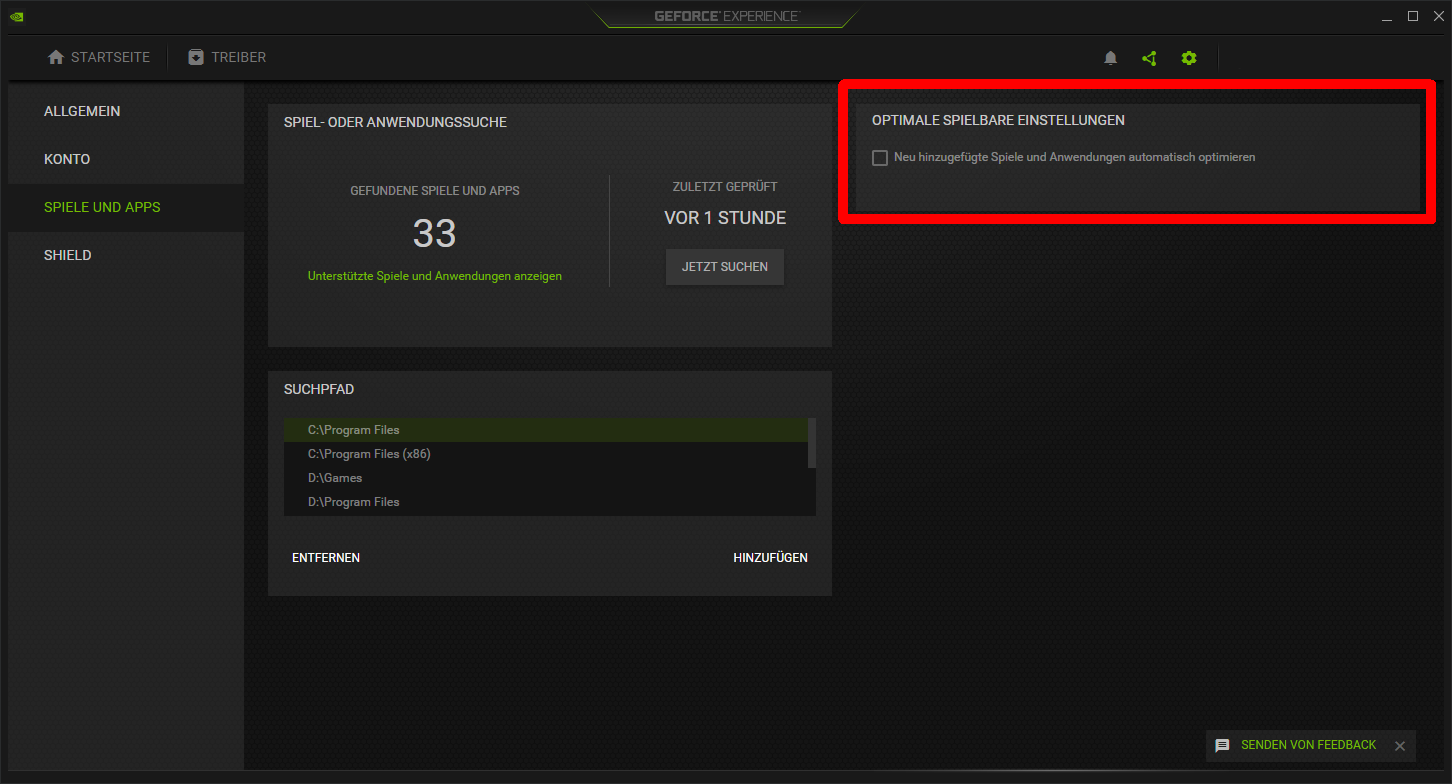Click the driver download icon beside Treiber
Screen dimensions: 1452x784
click(196, 57)
